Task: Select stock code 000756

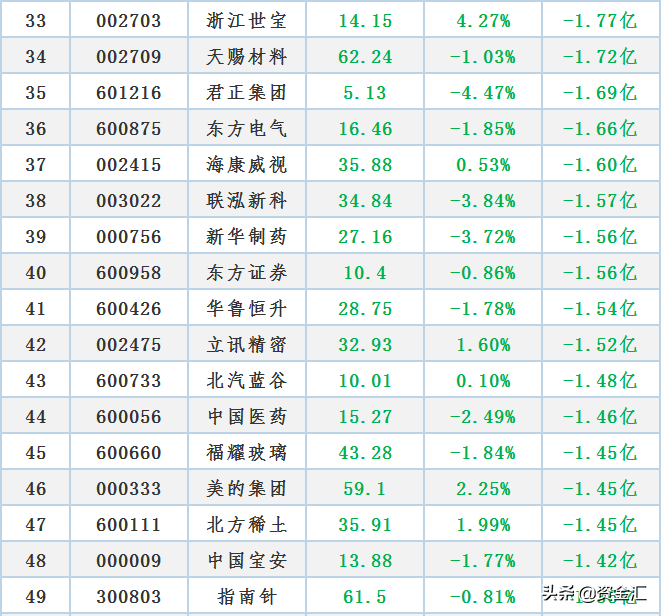Action: pos(129,237)
